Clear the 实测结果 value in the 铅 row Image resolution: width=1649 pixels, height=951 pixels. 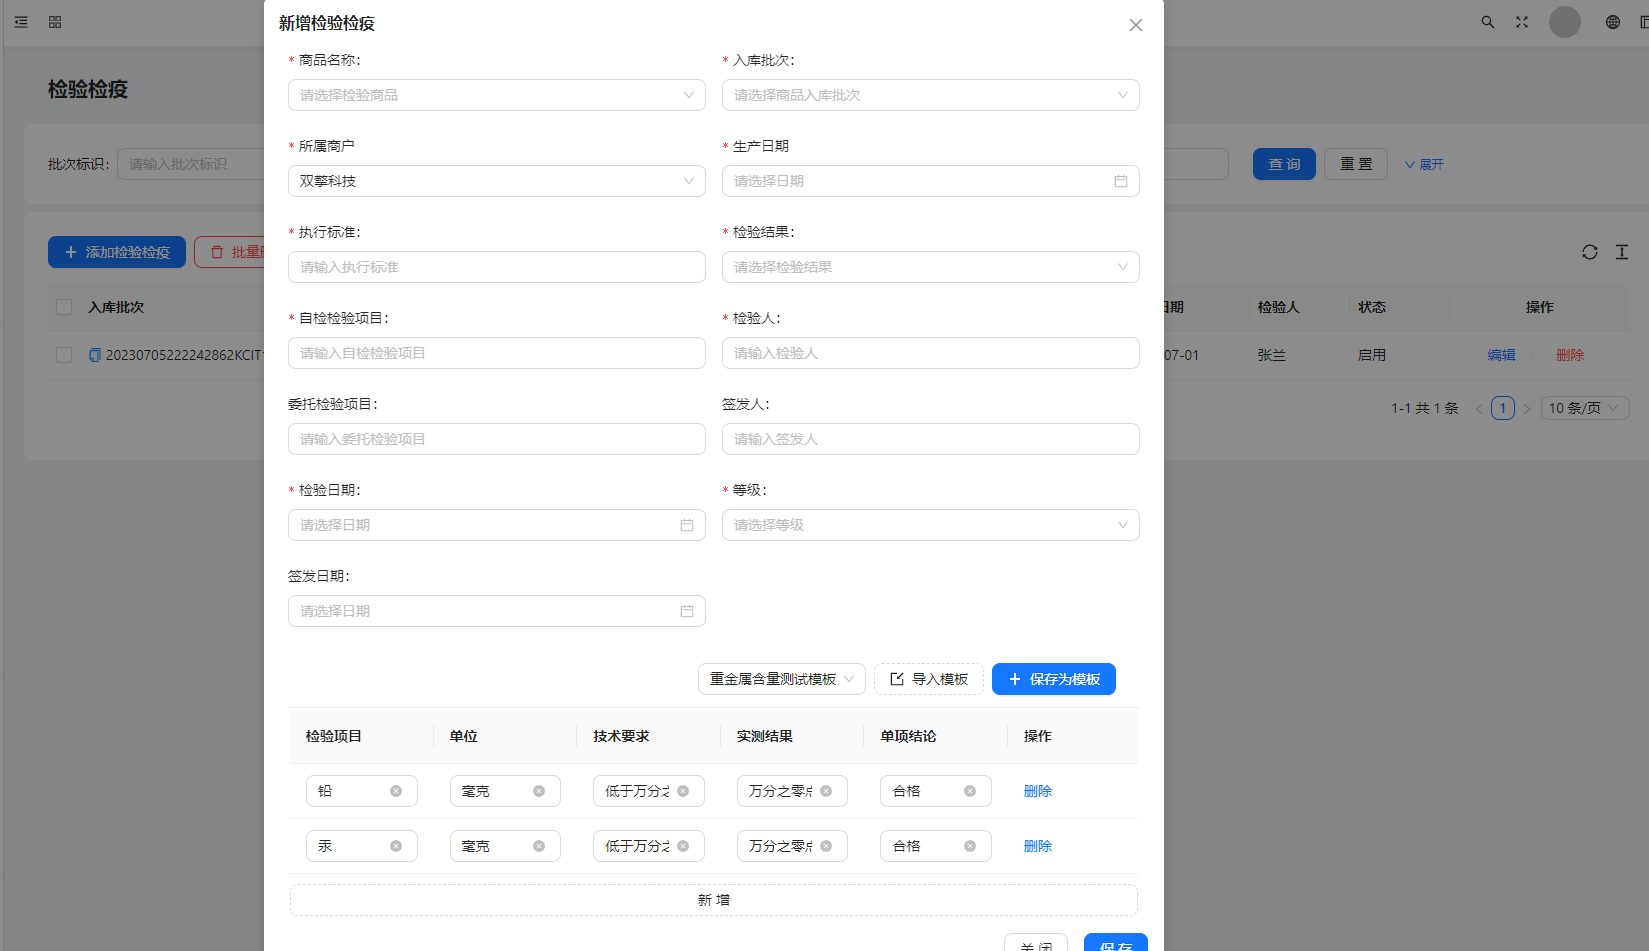click(x=826, y=791)
